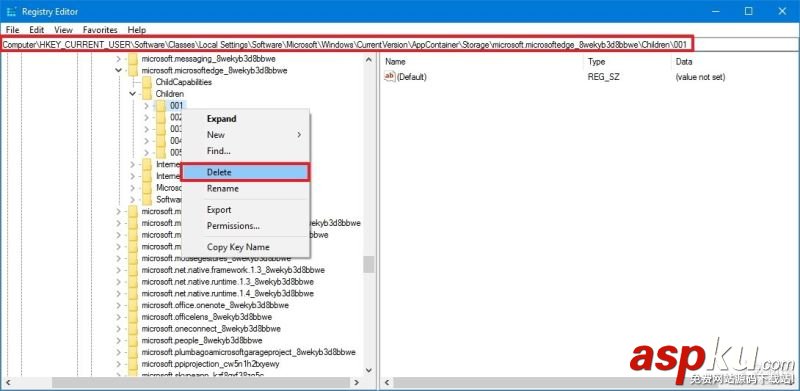Click values pane horizontal scrollbar left arrow
800x391 pixels.
[387, 382]
